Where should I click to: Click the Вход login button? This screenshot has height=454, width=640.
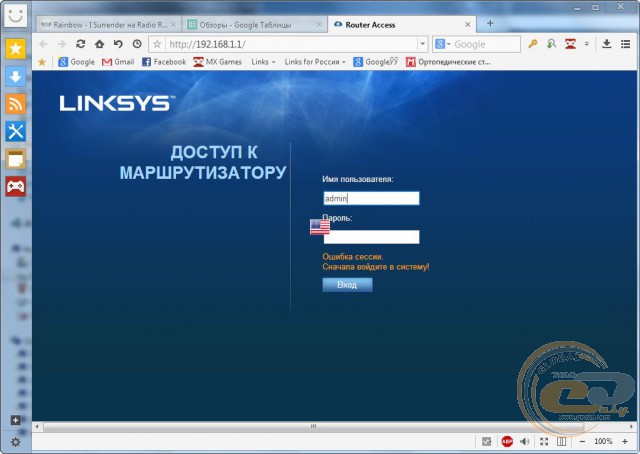click(347, 285)
